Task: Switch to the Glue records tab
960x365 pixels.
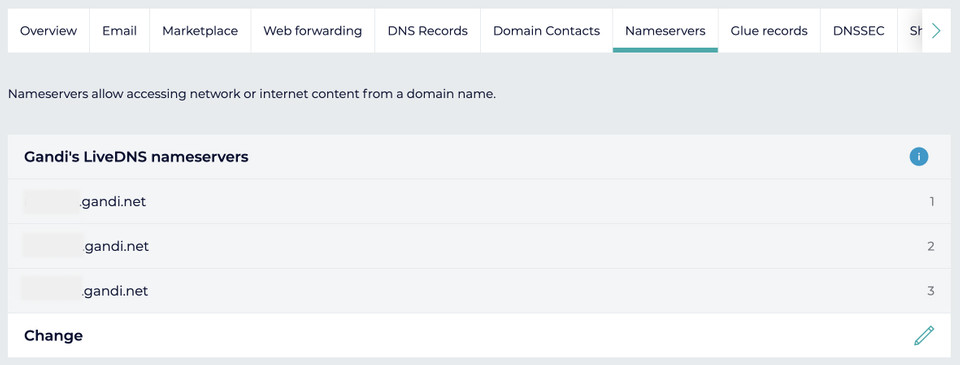Action: pos(769,31)
